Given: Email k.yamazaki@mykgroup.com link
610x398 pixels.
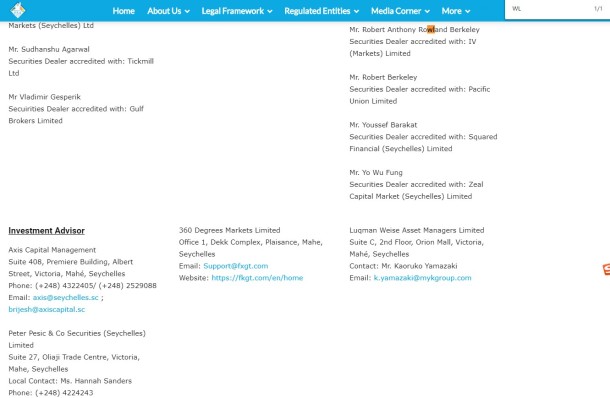Looking at the screenshot, I should coord(422,278).
